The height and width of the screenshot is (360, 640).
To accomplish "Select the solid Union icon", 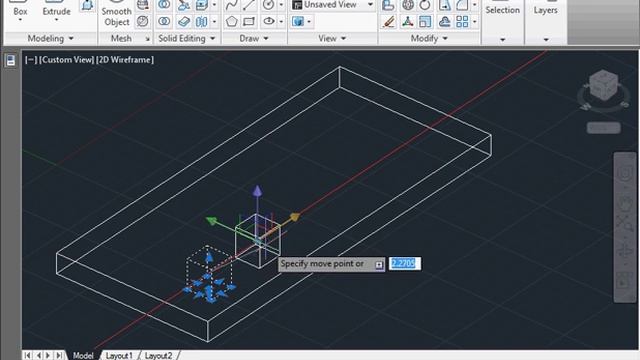I will tap(164, 5).
